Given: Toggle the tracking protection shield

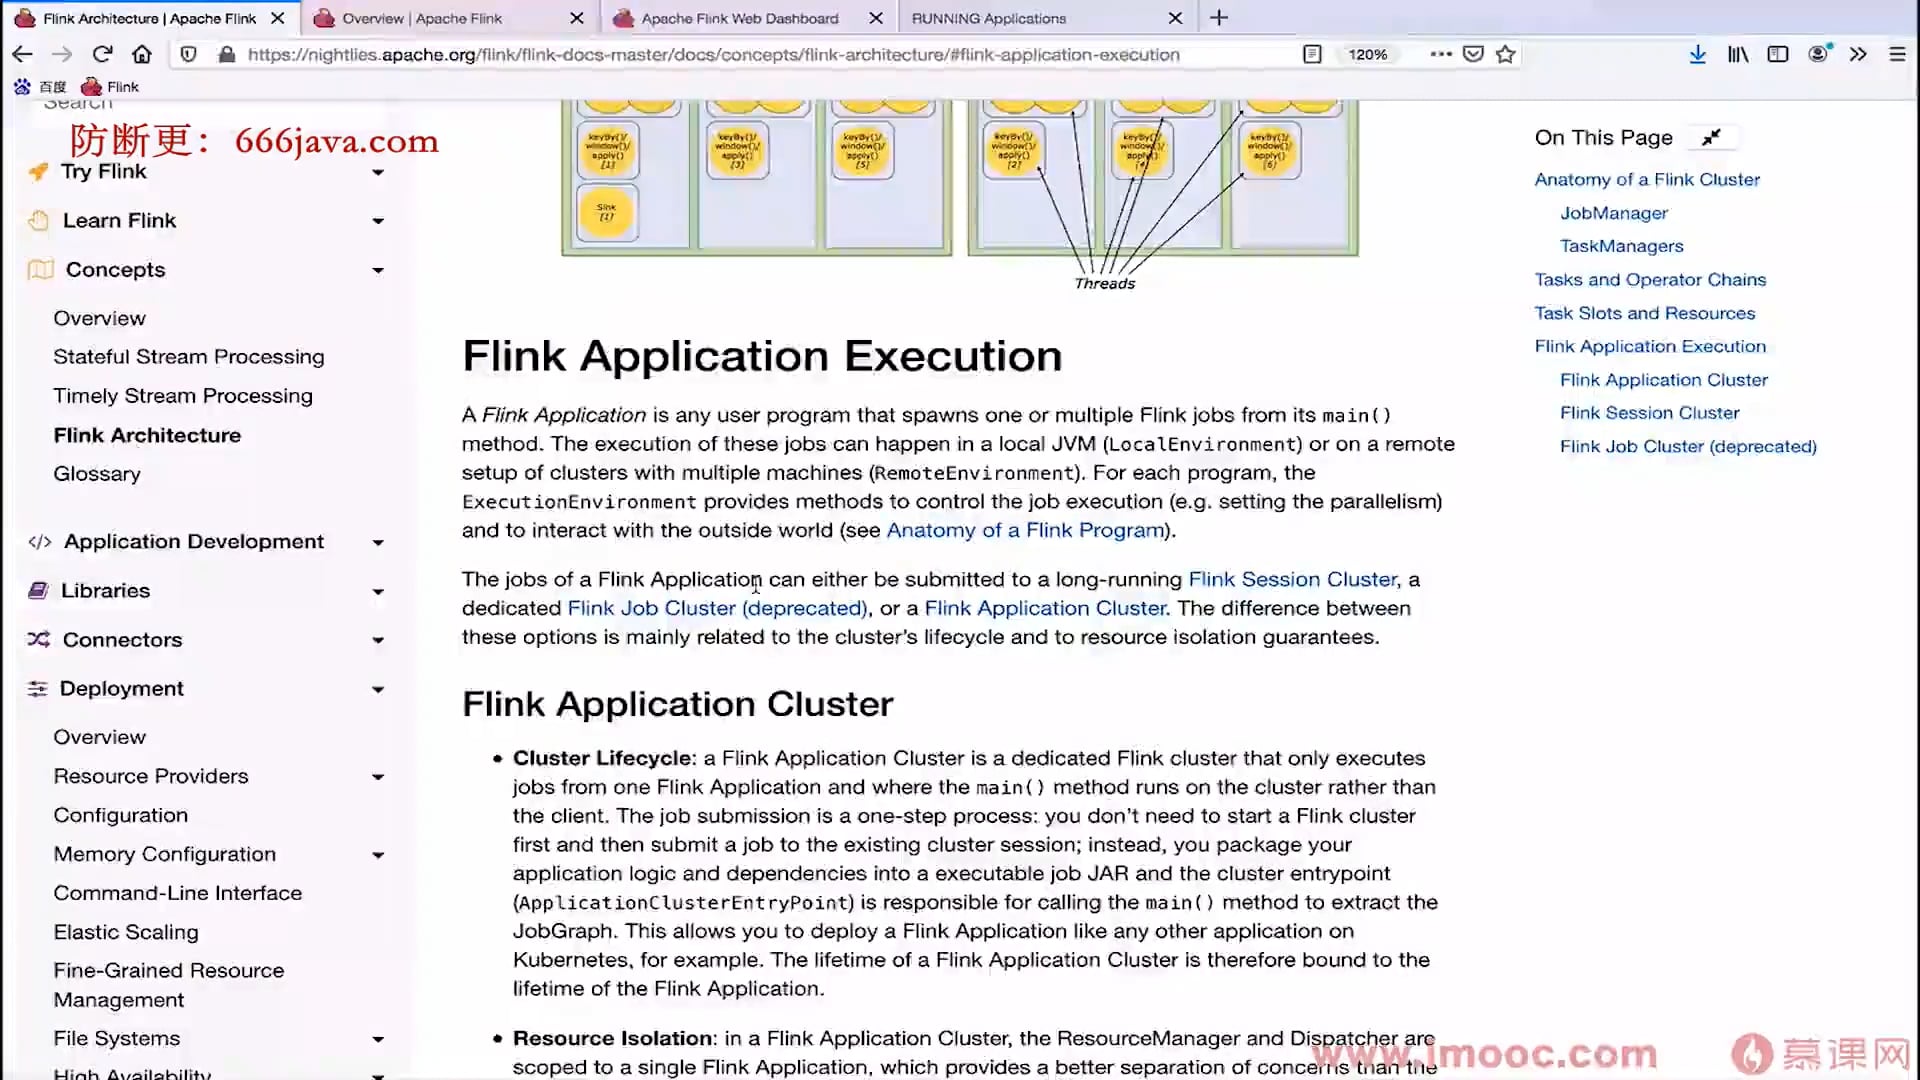Looking at the screenshot, I should [188, 54].
